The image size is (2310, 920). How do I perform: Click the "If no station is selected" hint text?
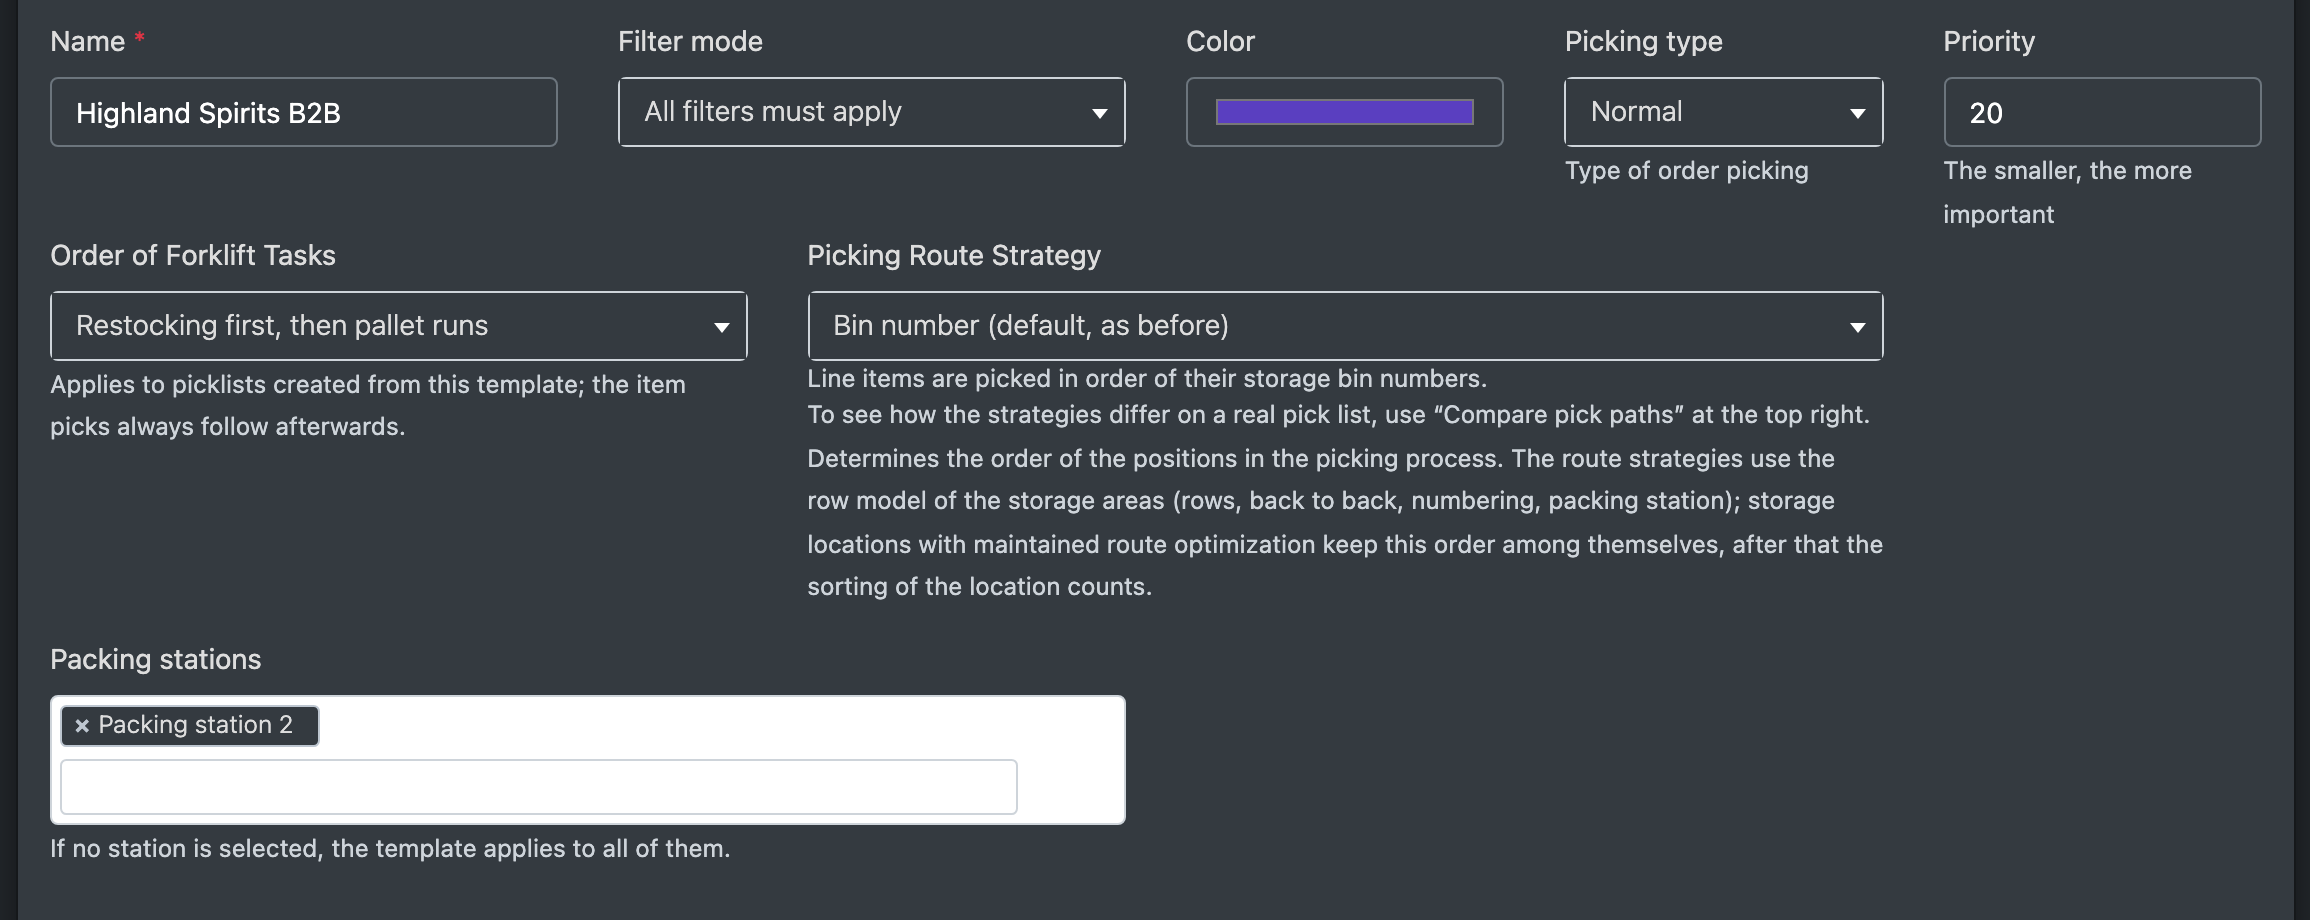pos(390,849)
